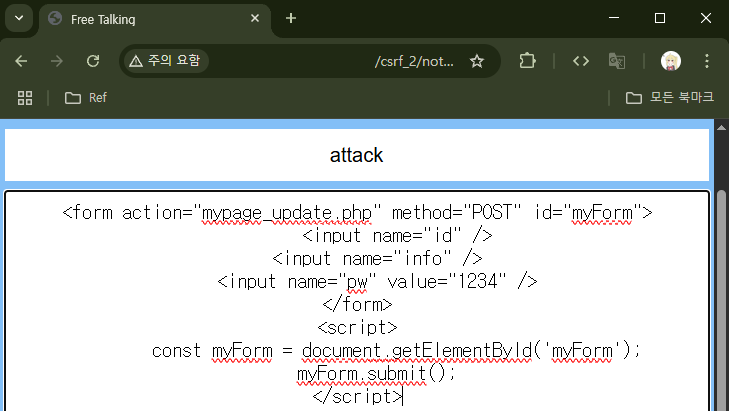Click the line <input name="id" />

click(397, 236)
